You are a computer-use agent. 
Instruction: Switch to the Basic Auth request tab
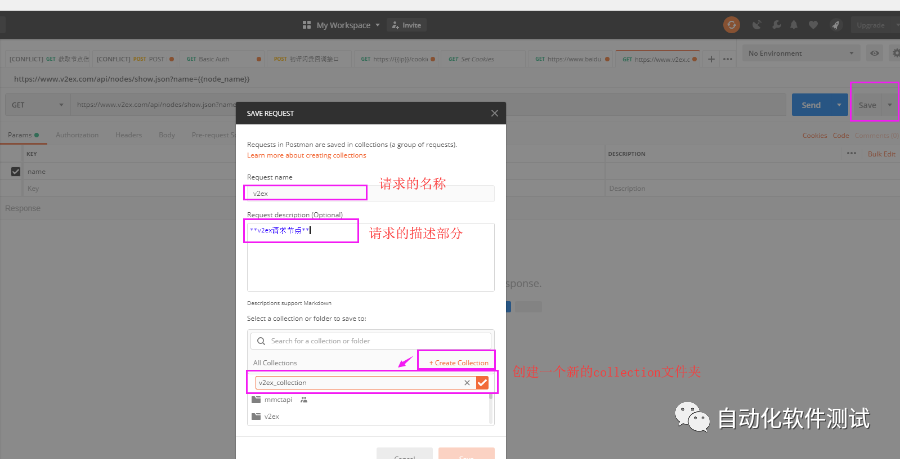tap(223, 59)
